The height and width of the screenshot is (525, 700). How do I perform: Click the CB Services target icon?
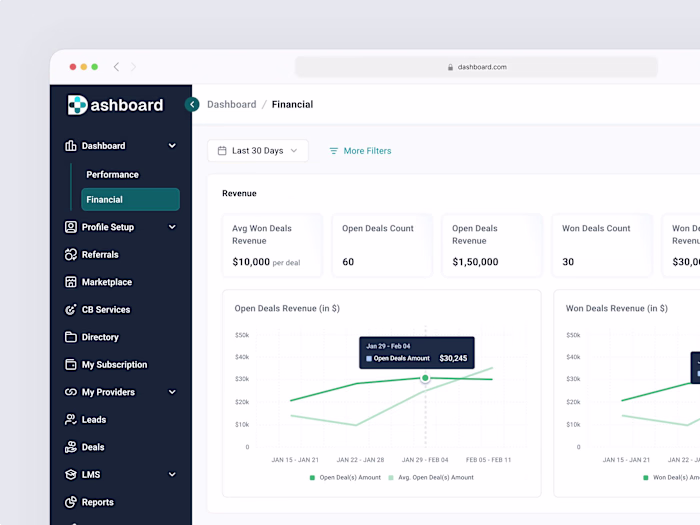[71, 309]
